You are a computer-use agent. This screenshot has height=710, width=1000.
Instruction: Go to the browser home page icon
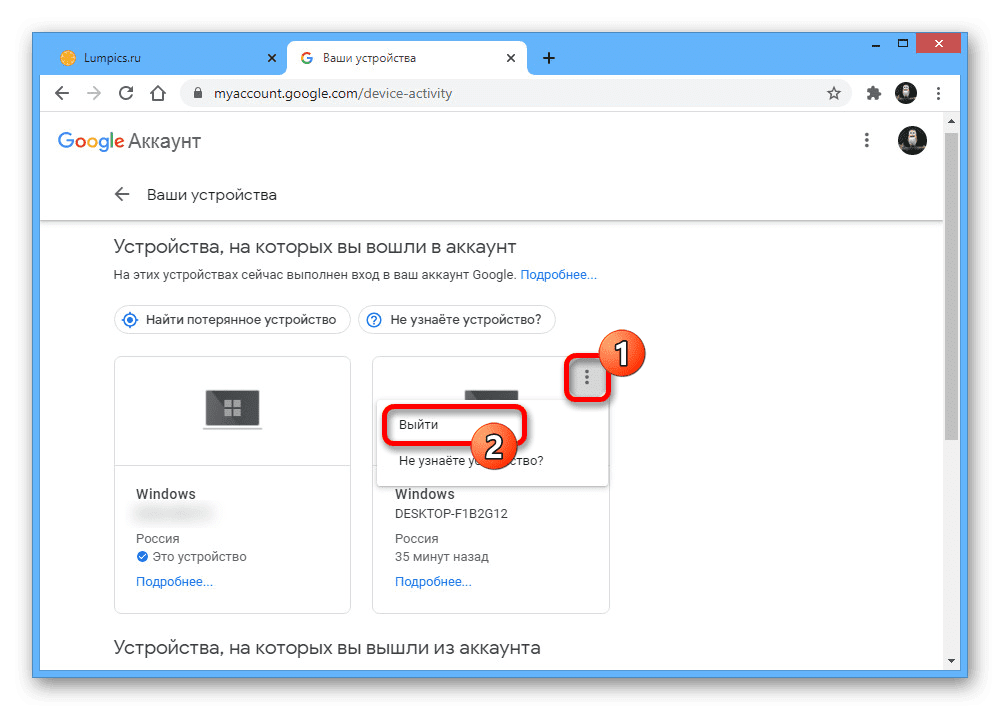click(x=157, y=93)
